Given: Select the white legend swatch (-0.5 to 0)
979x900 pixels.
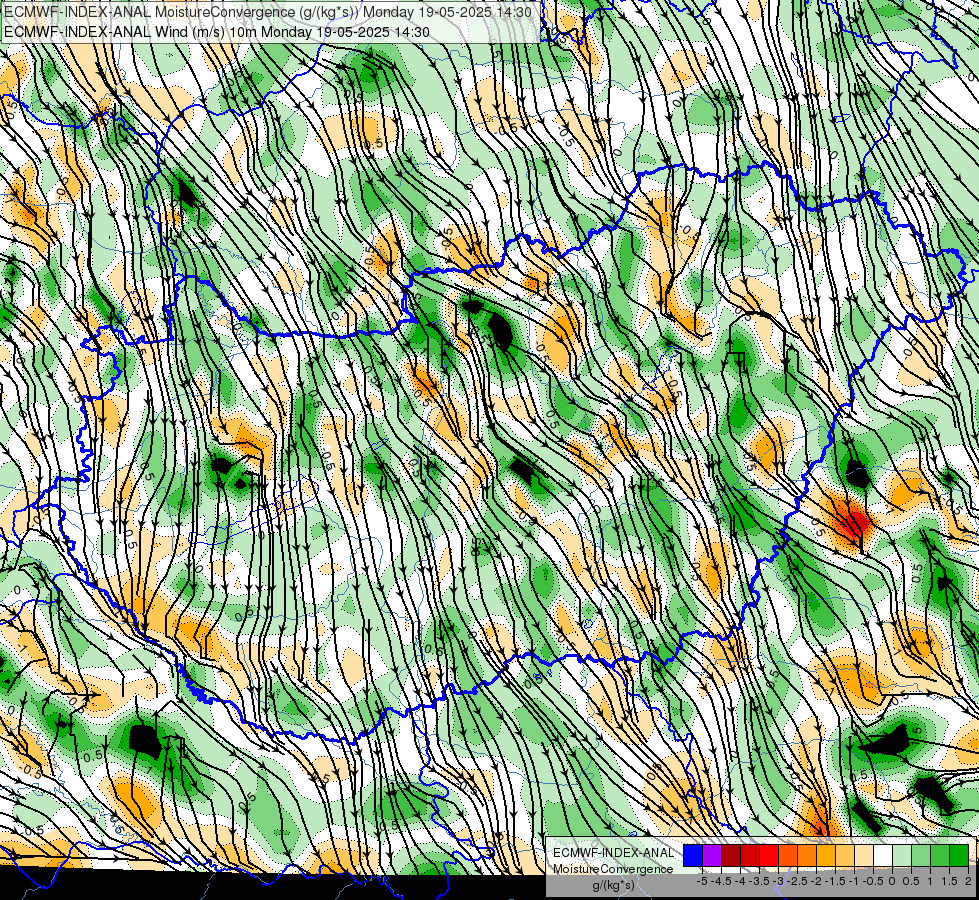Looking at the screenshot, I should point(883,856).
